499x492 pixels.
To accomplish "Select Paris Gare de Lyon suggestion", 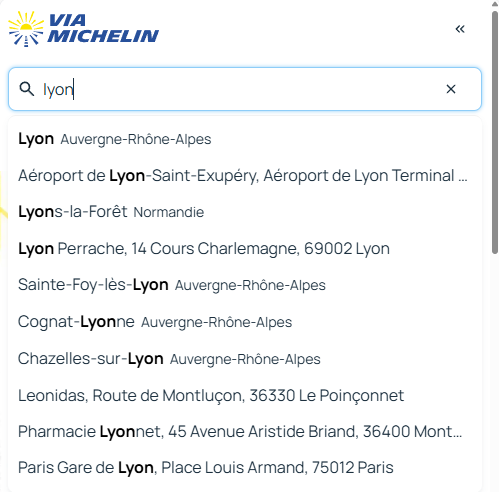I will click(245, 467).
